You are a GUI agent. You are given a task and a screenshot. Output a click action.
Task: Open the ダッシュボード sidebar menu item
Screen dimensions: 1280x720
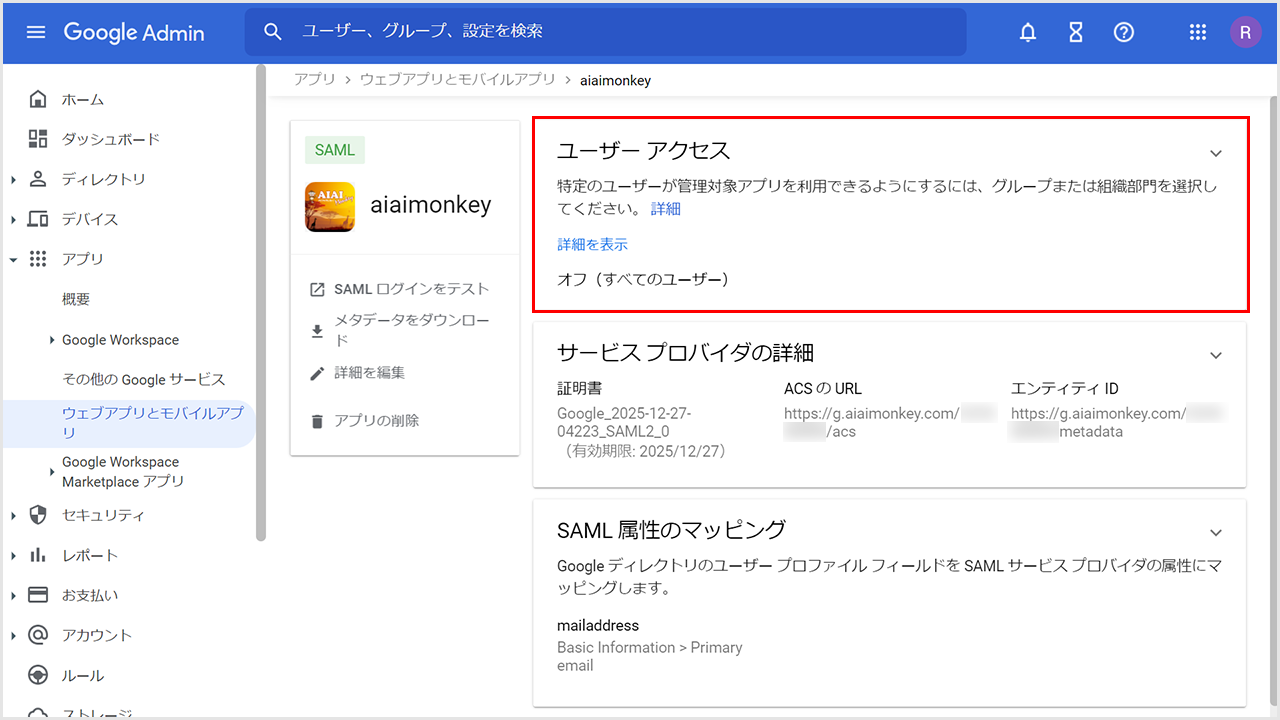[x=110, y=139]
